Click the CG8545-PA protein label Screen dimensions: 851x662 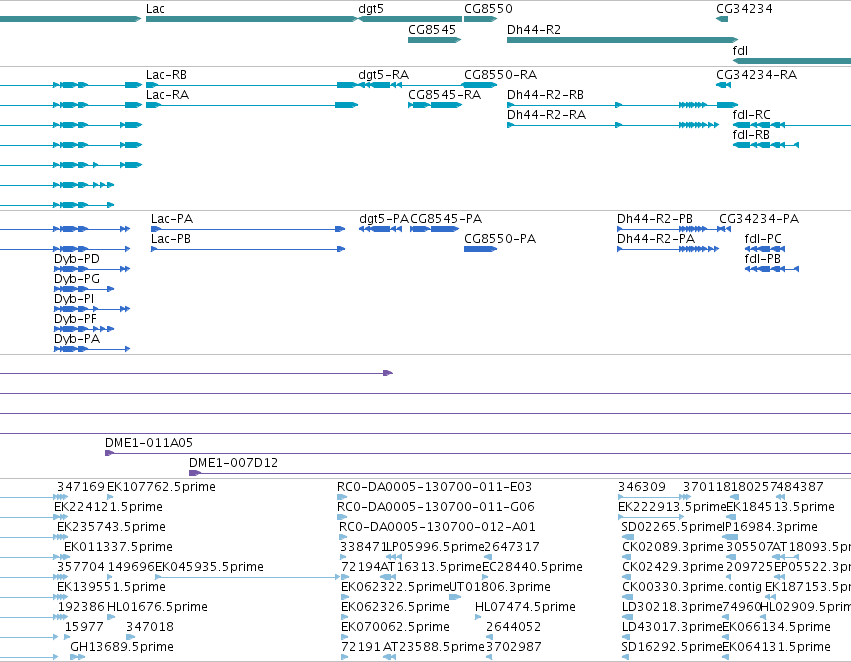coord(446,219)
